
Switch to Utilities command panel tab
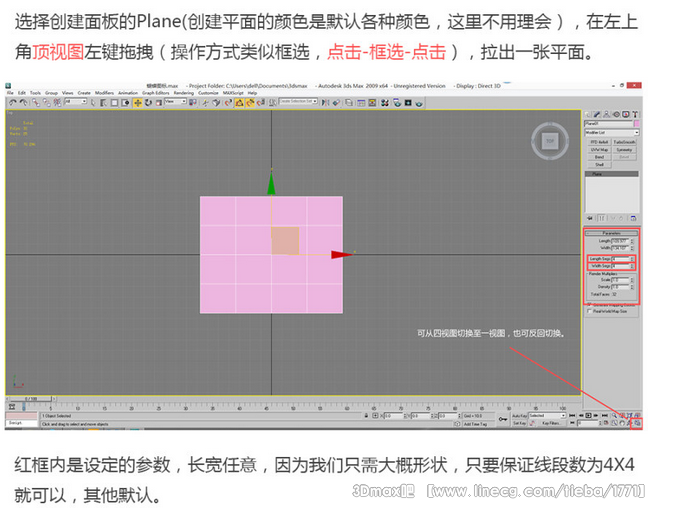pos(635,114)
